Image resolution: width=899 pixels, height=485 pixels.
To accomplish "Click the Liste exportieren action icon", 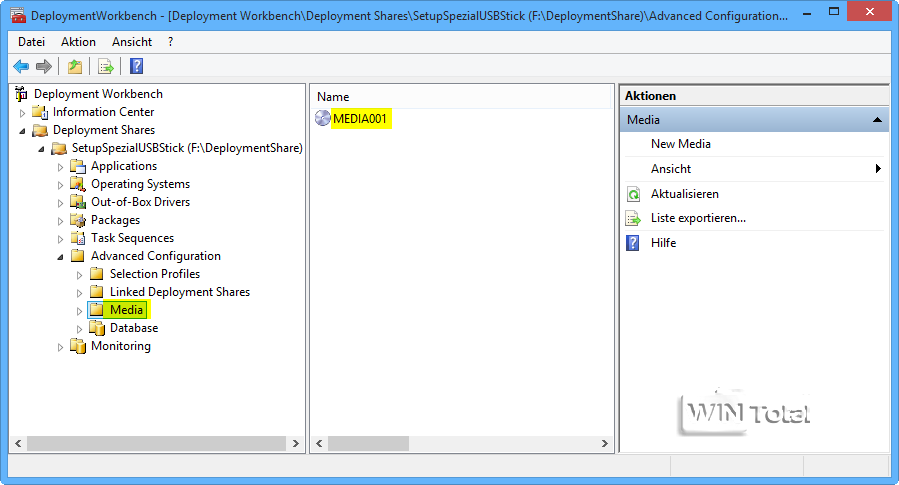I will 633,218.
